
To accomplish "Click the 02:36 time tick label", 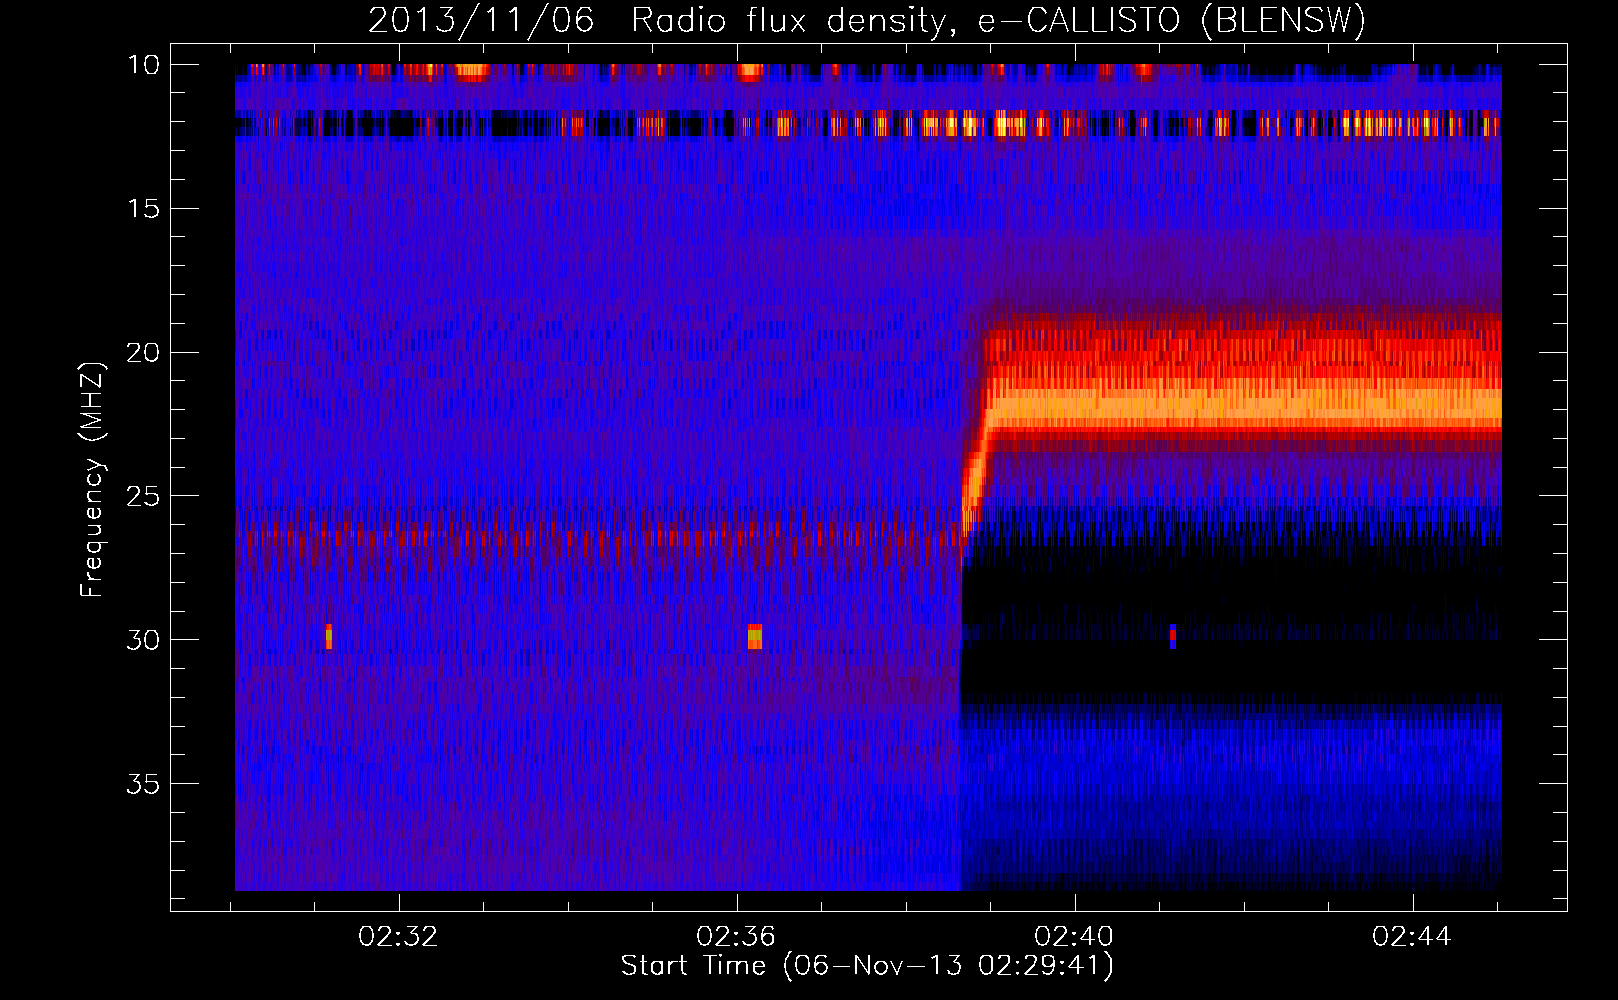I will pos(736,937).
